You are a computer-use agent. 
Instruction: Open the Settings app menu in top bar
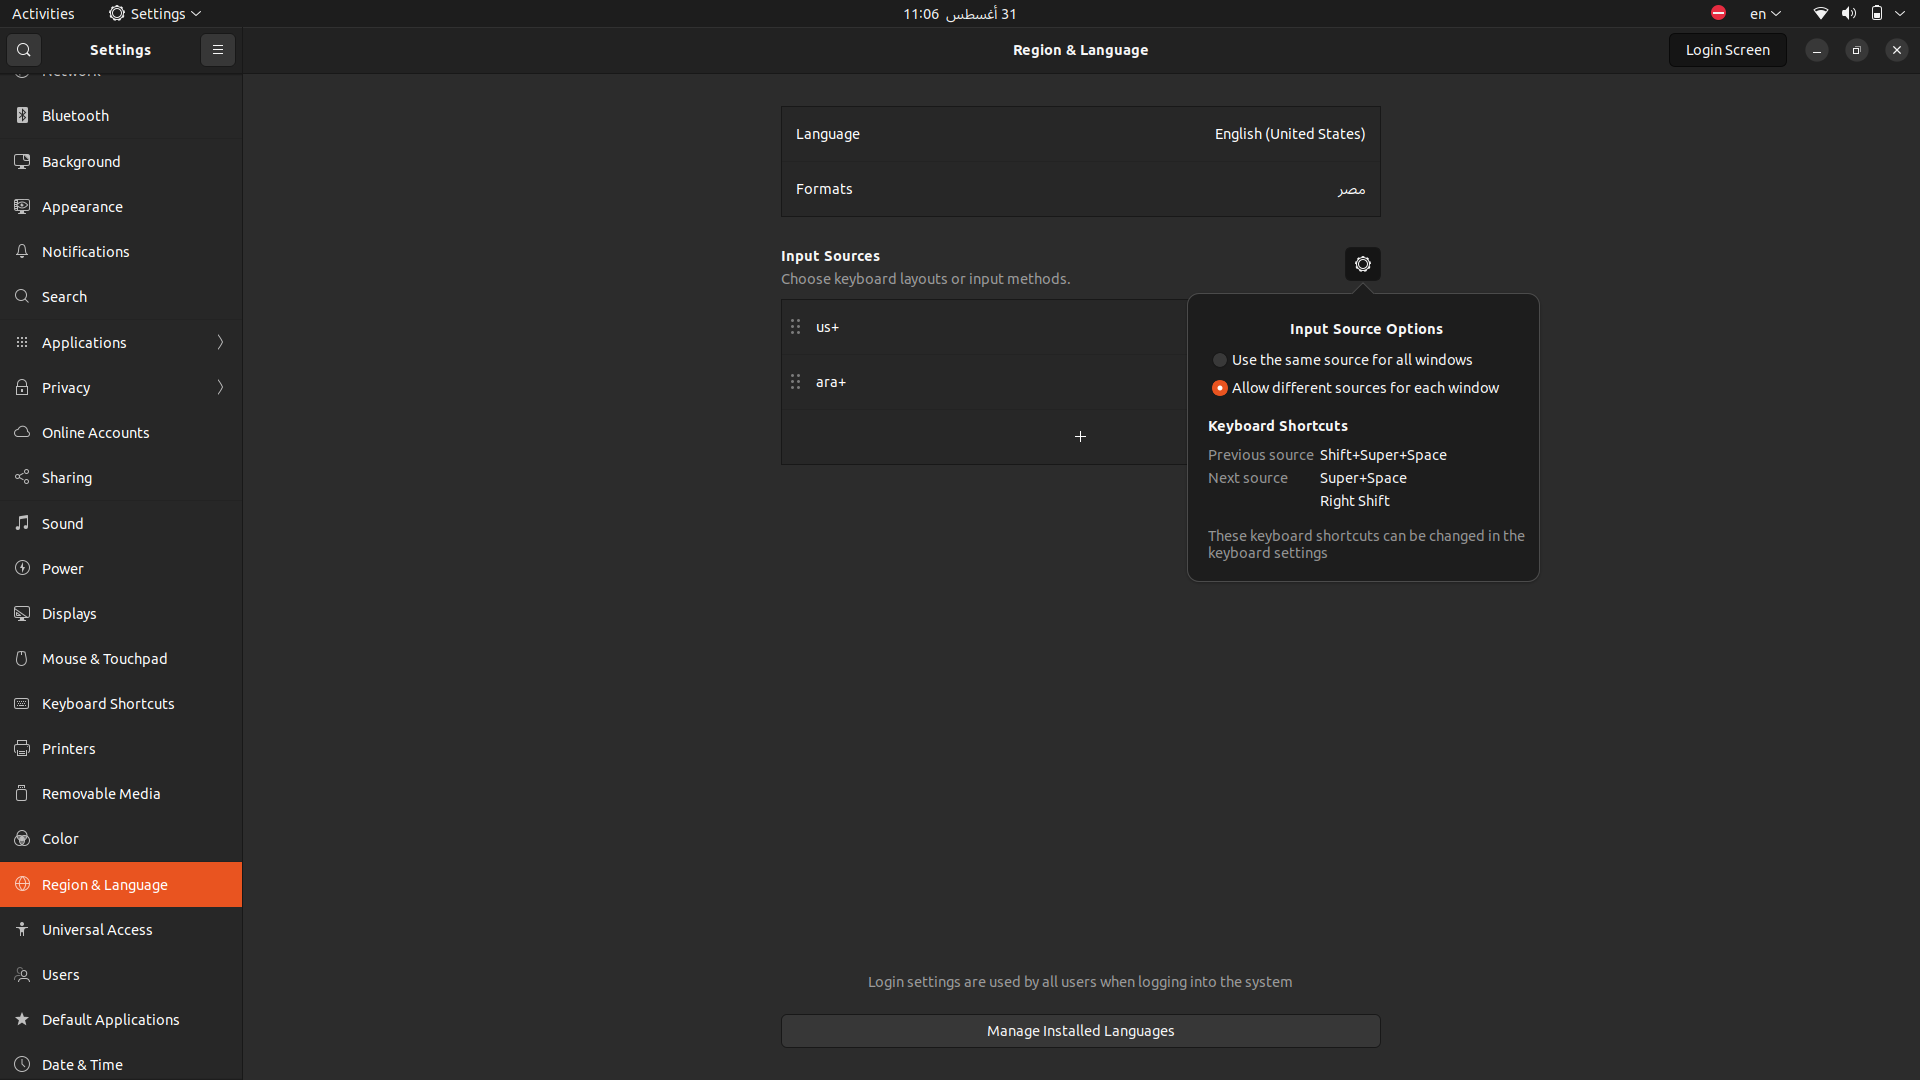coord(156,14)
